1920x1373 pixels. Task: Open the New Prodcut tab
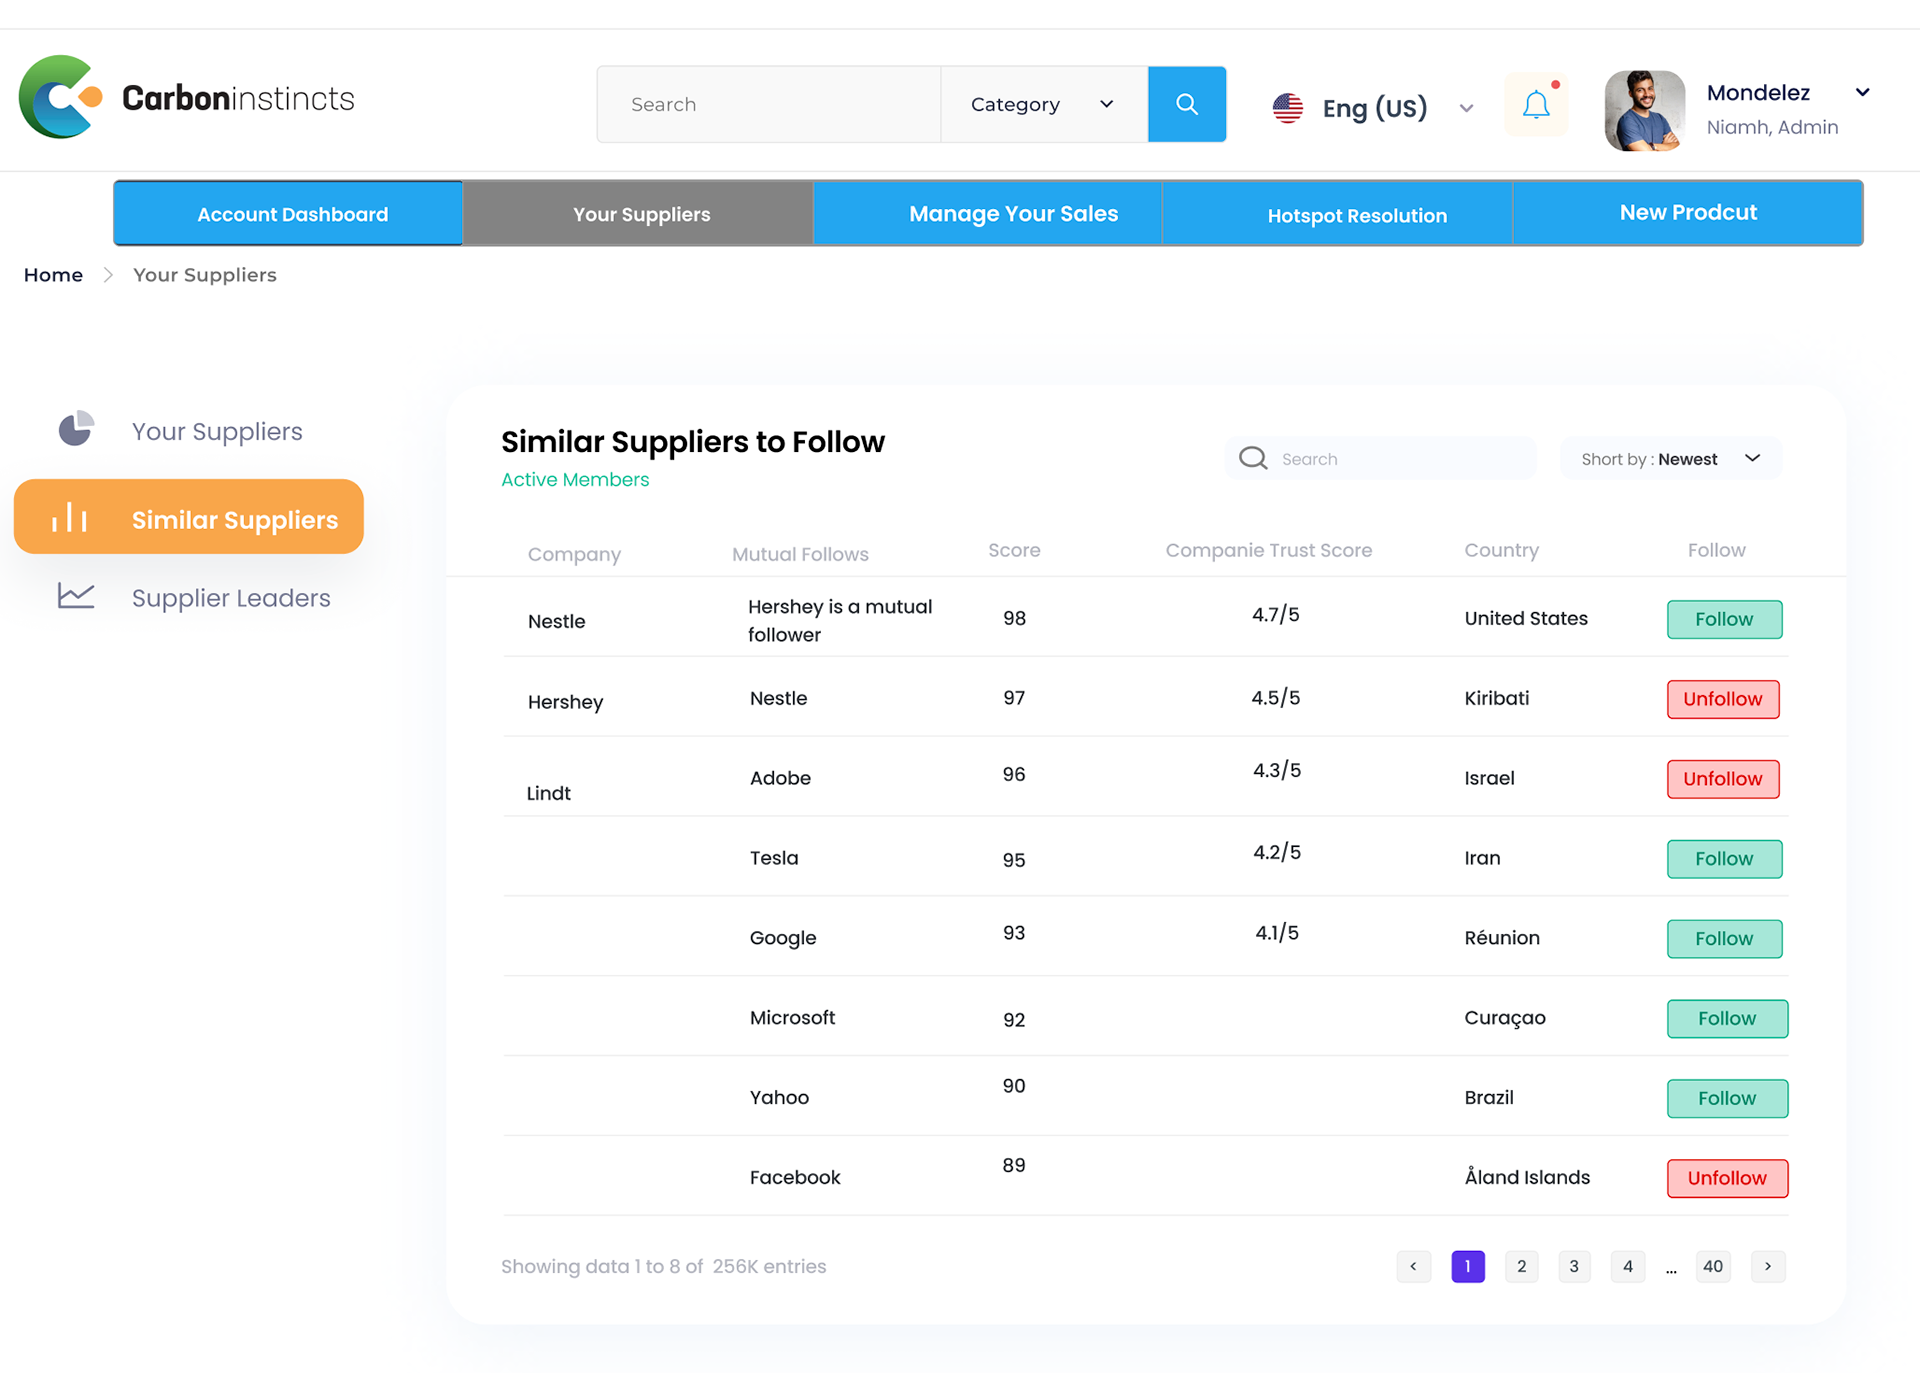1688,213
